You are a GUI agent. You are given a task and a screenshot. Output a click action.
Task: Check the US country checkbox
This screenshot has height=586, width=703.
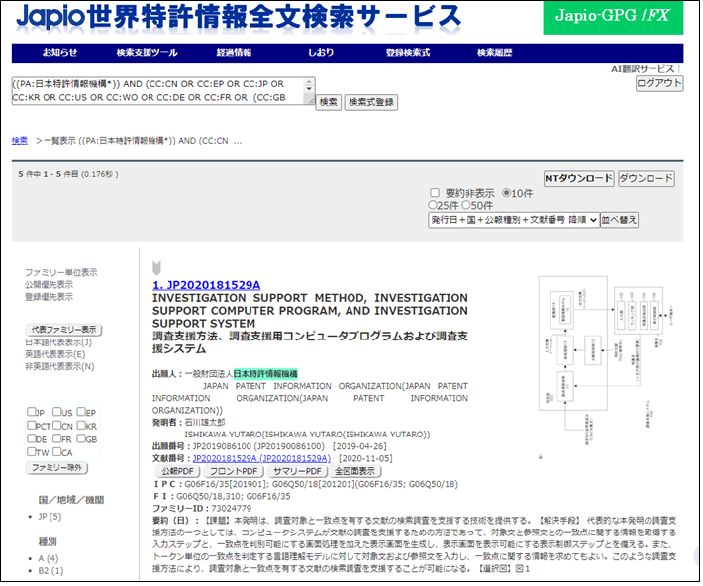(x=57, y=413)
